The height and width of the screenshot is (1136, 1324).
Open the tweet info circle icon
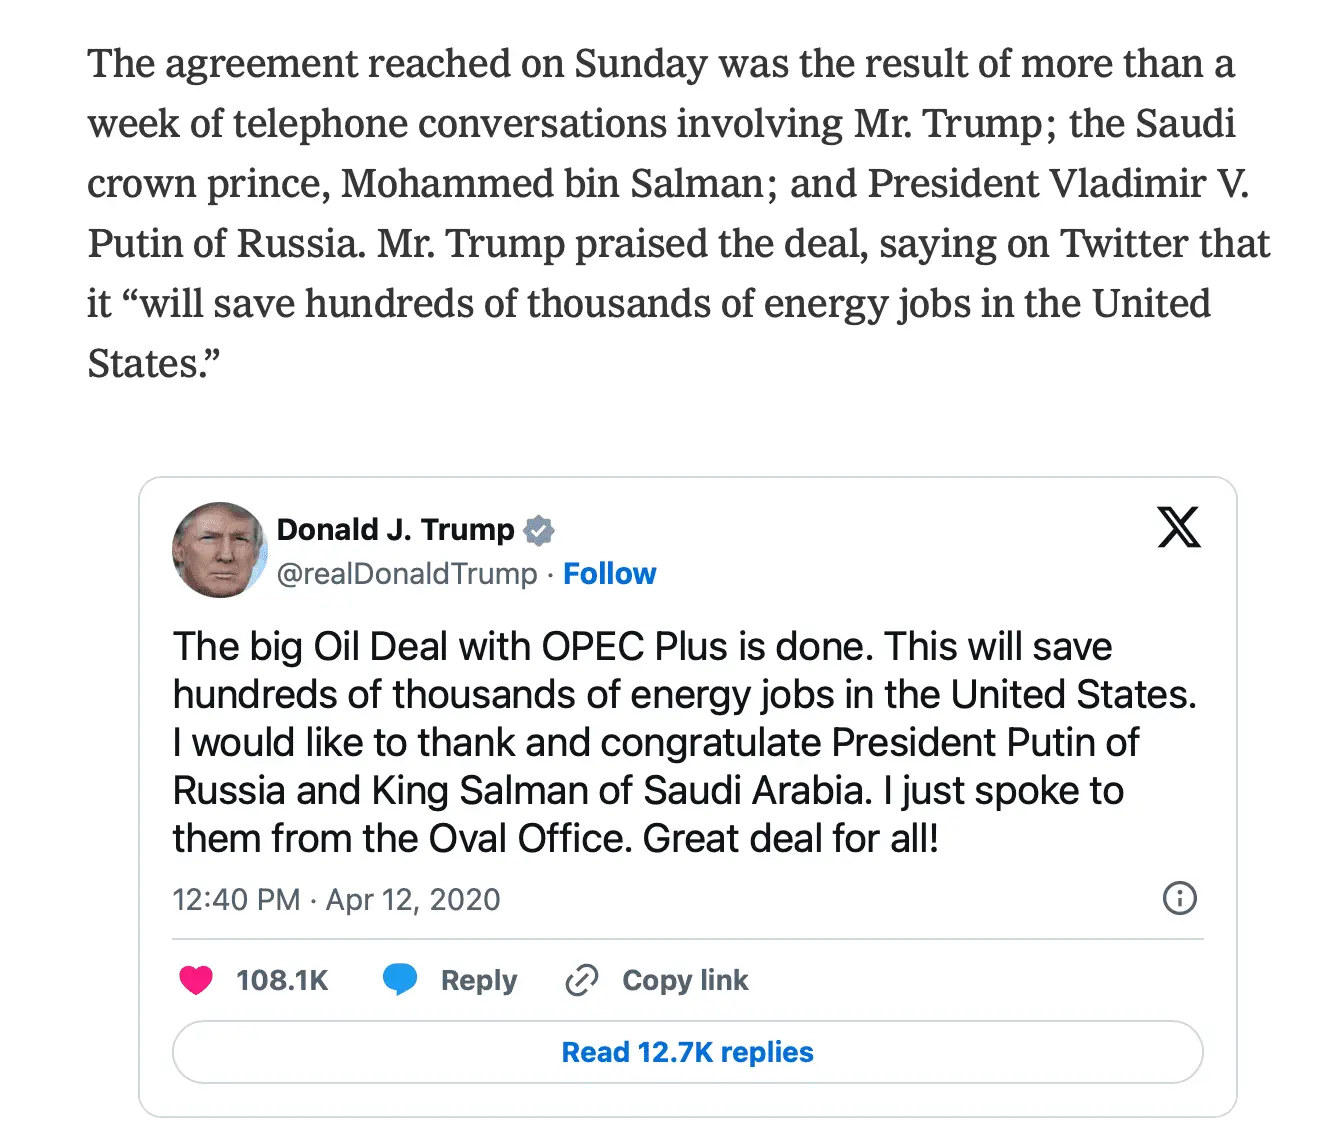(x=1180, y=898)
